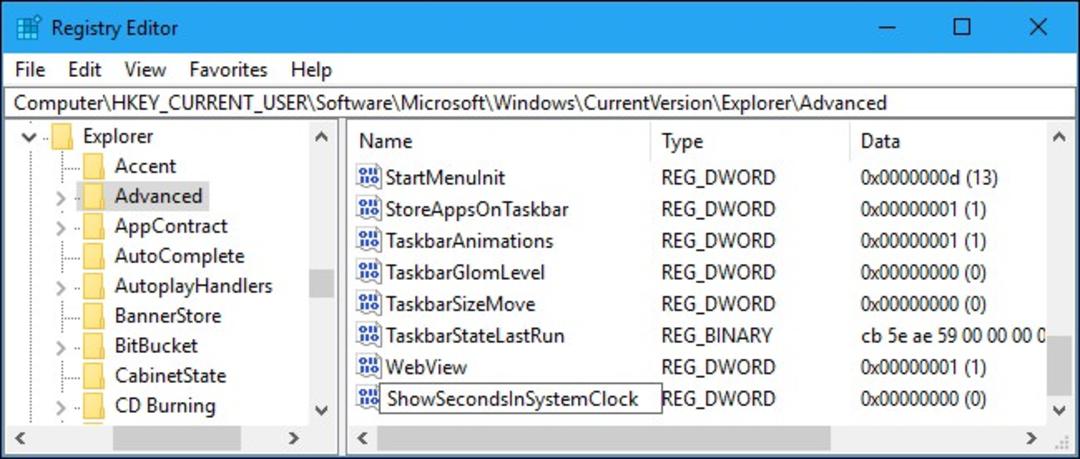Click the StartMenuInit DWORD value icon

[369, 176]
